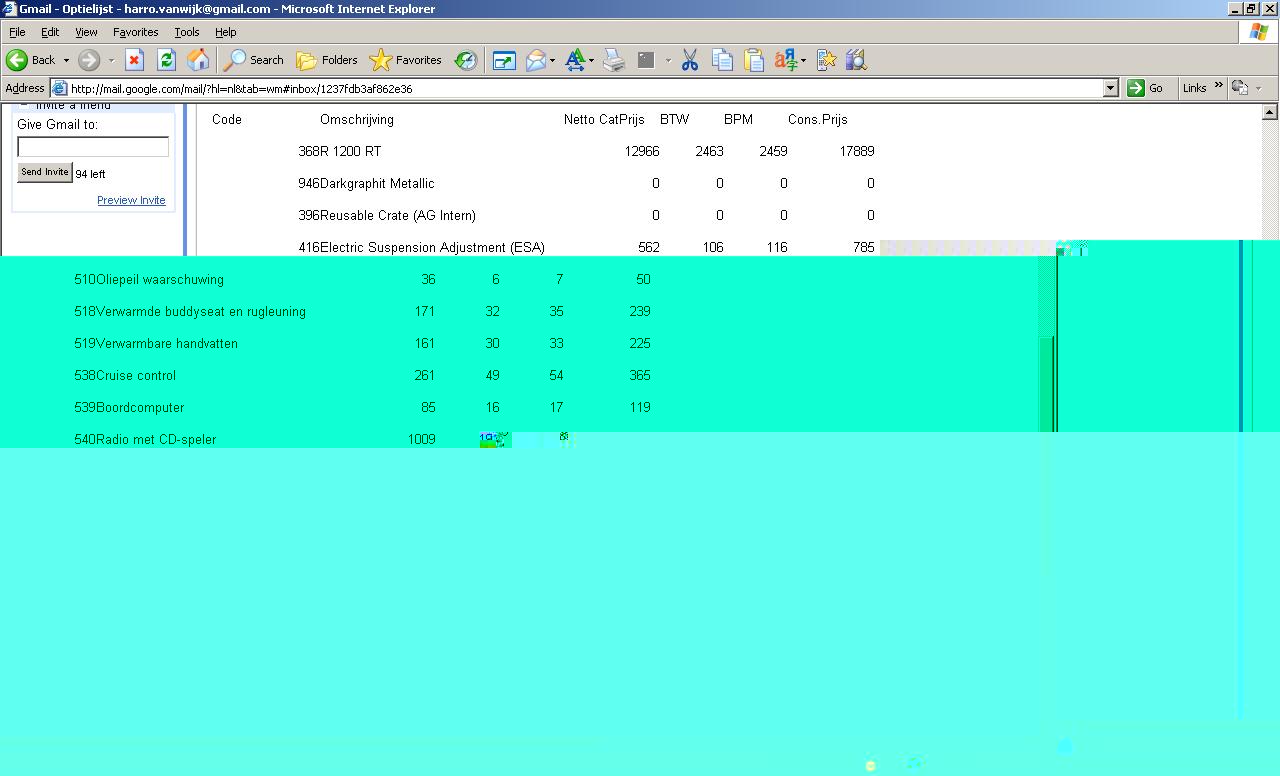
Task: Refresh the page with the Refresh icon
Action: tap(166, 60)
